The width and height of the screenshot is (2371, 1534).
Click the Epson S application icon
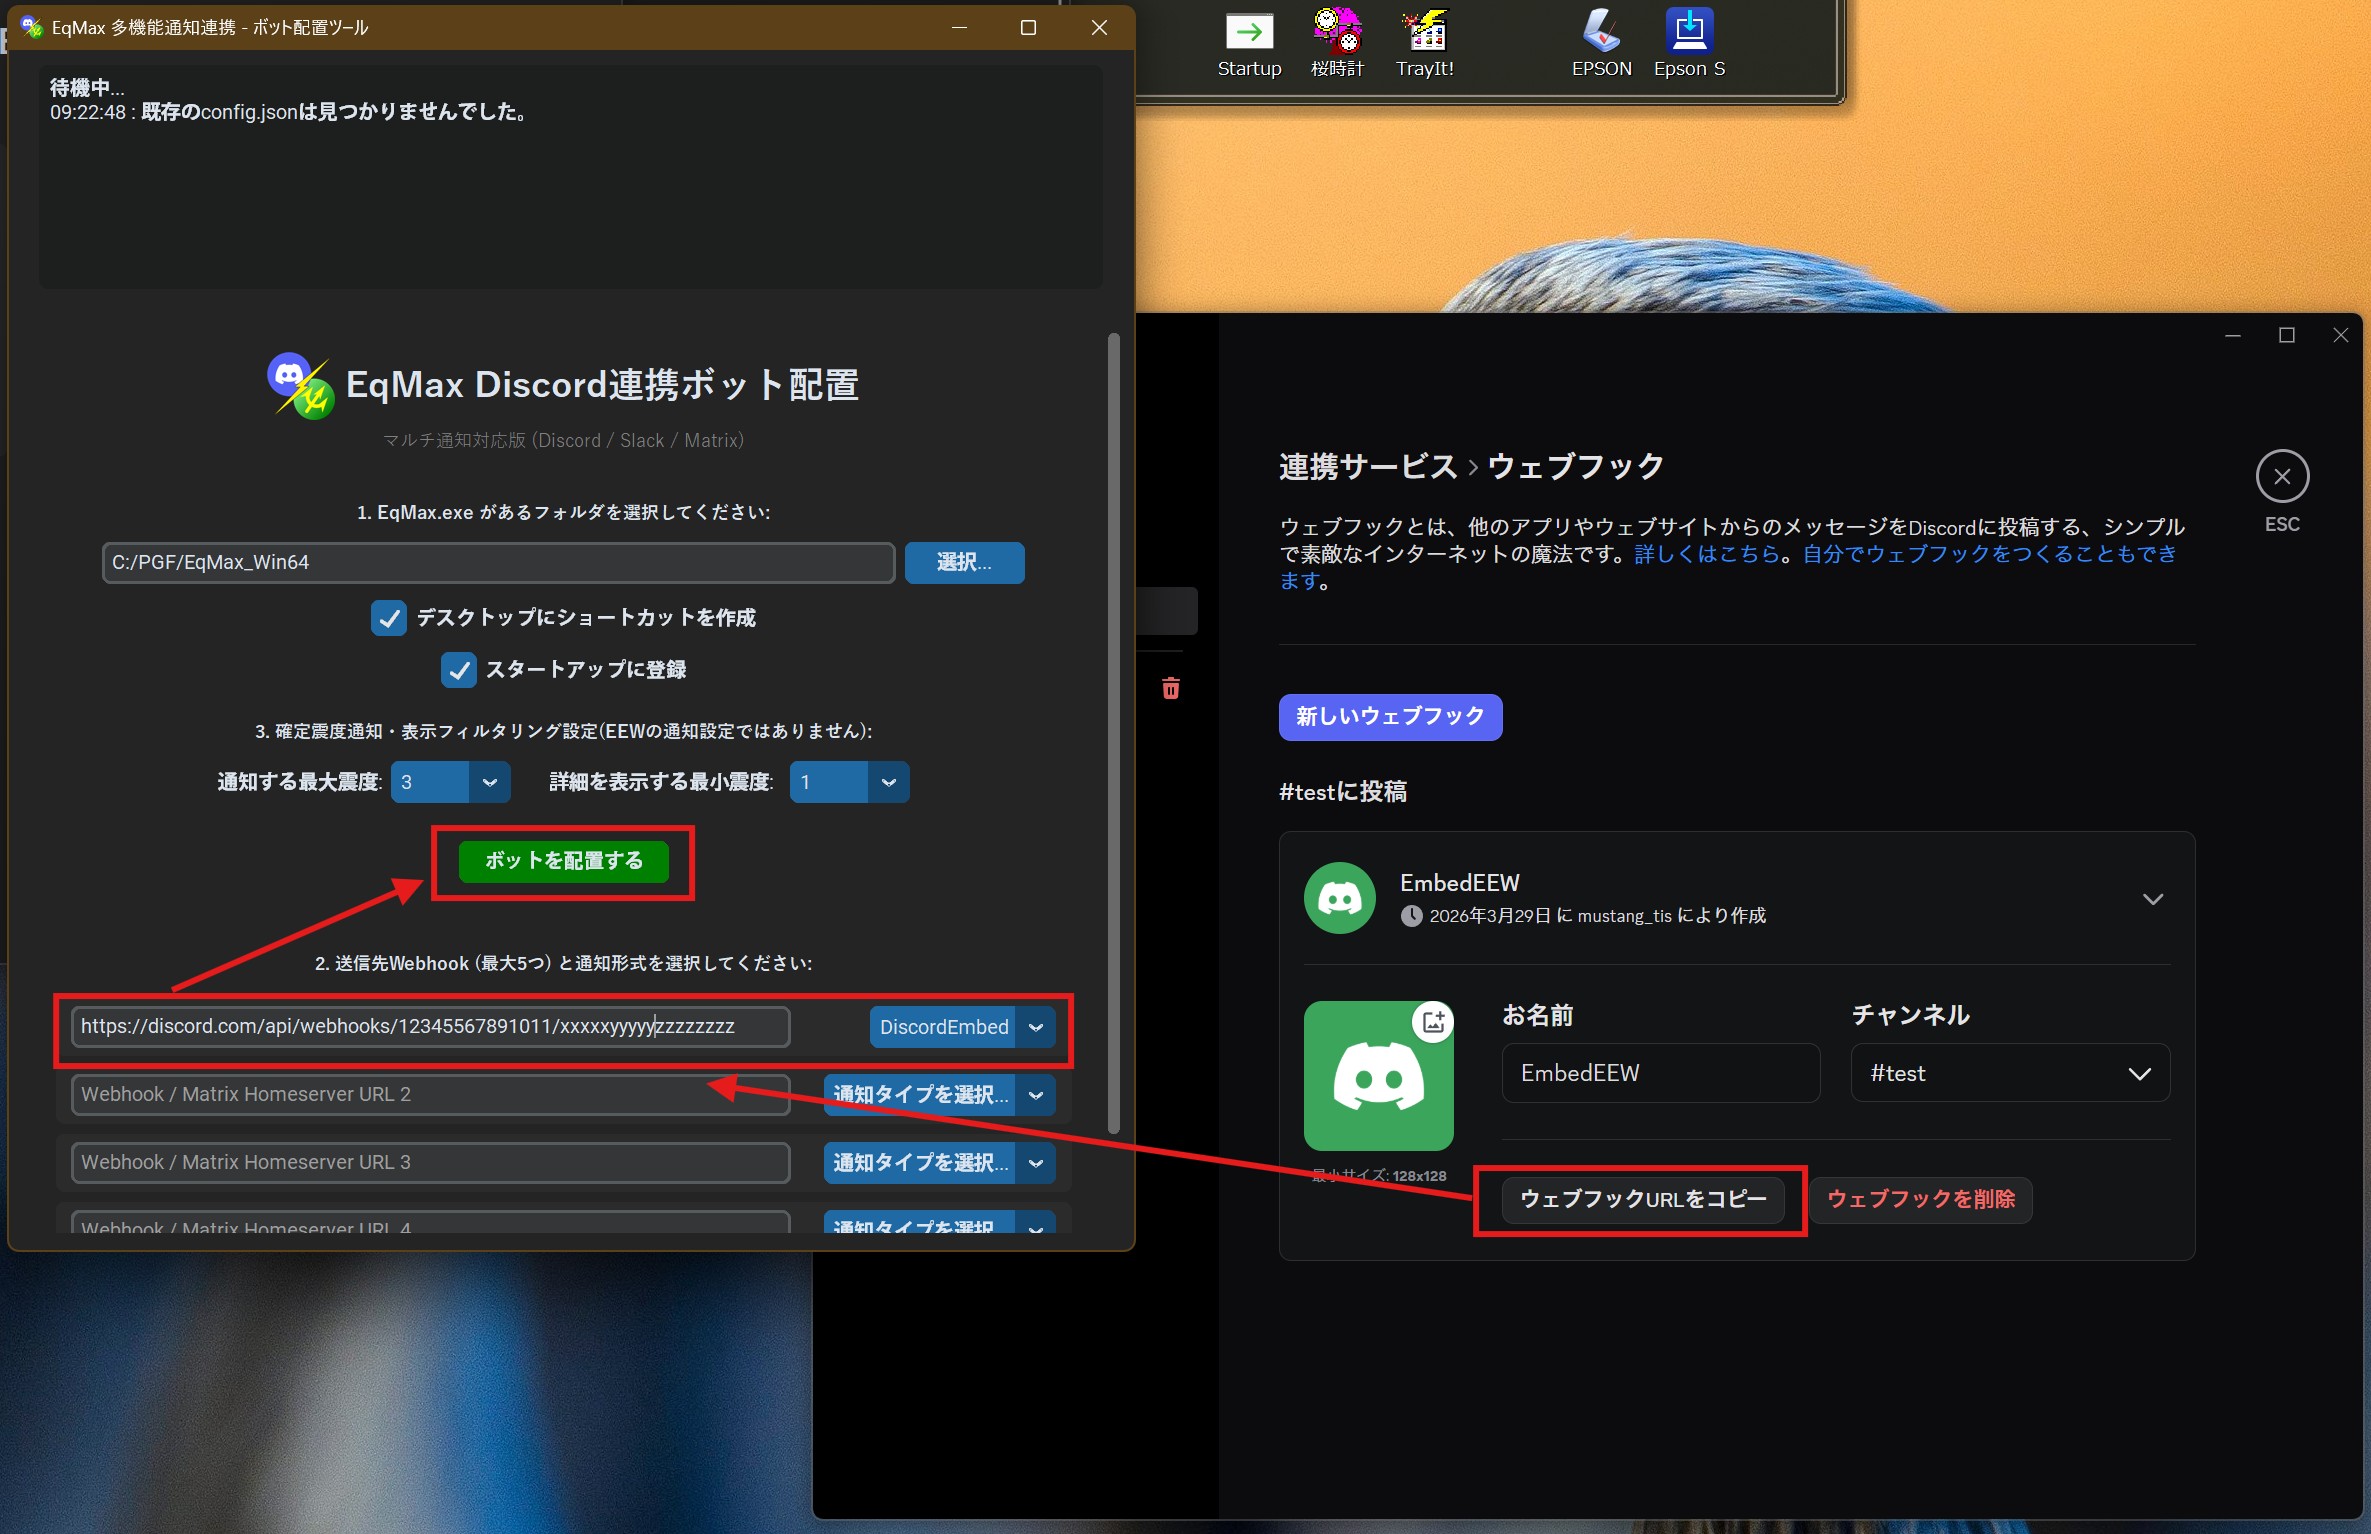click(x=1689, y=33)
